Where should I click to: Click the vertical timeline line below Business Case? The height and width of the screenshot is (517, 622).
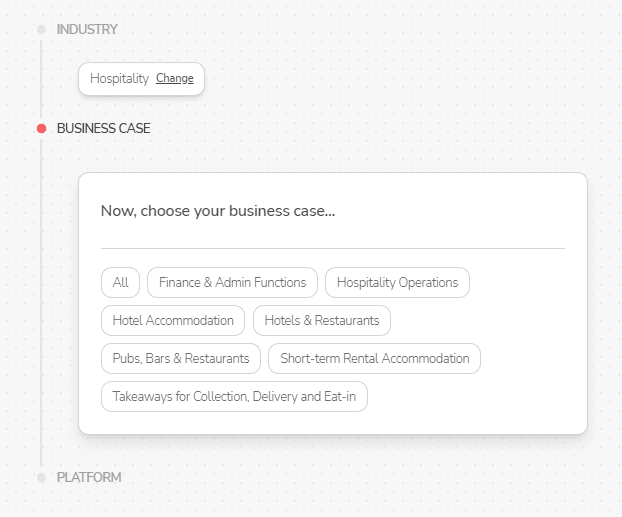pos(41,300)
